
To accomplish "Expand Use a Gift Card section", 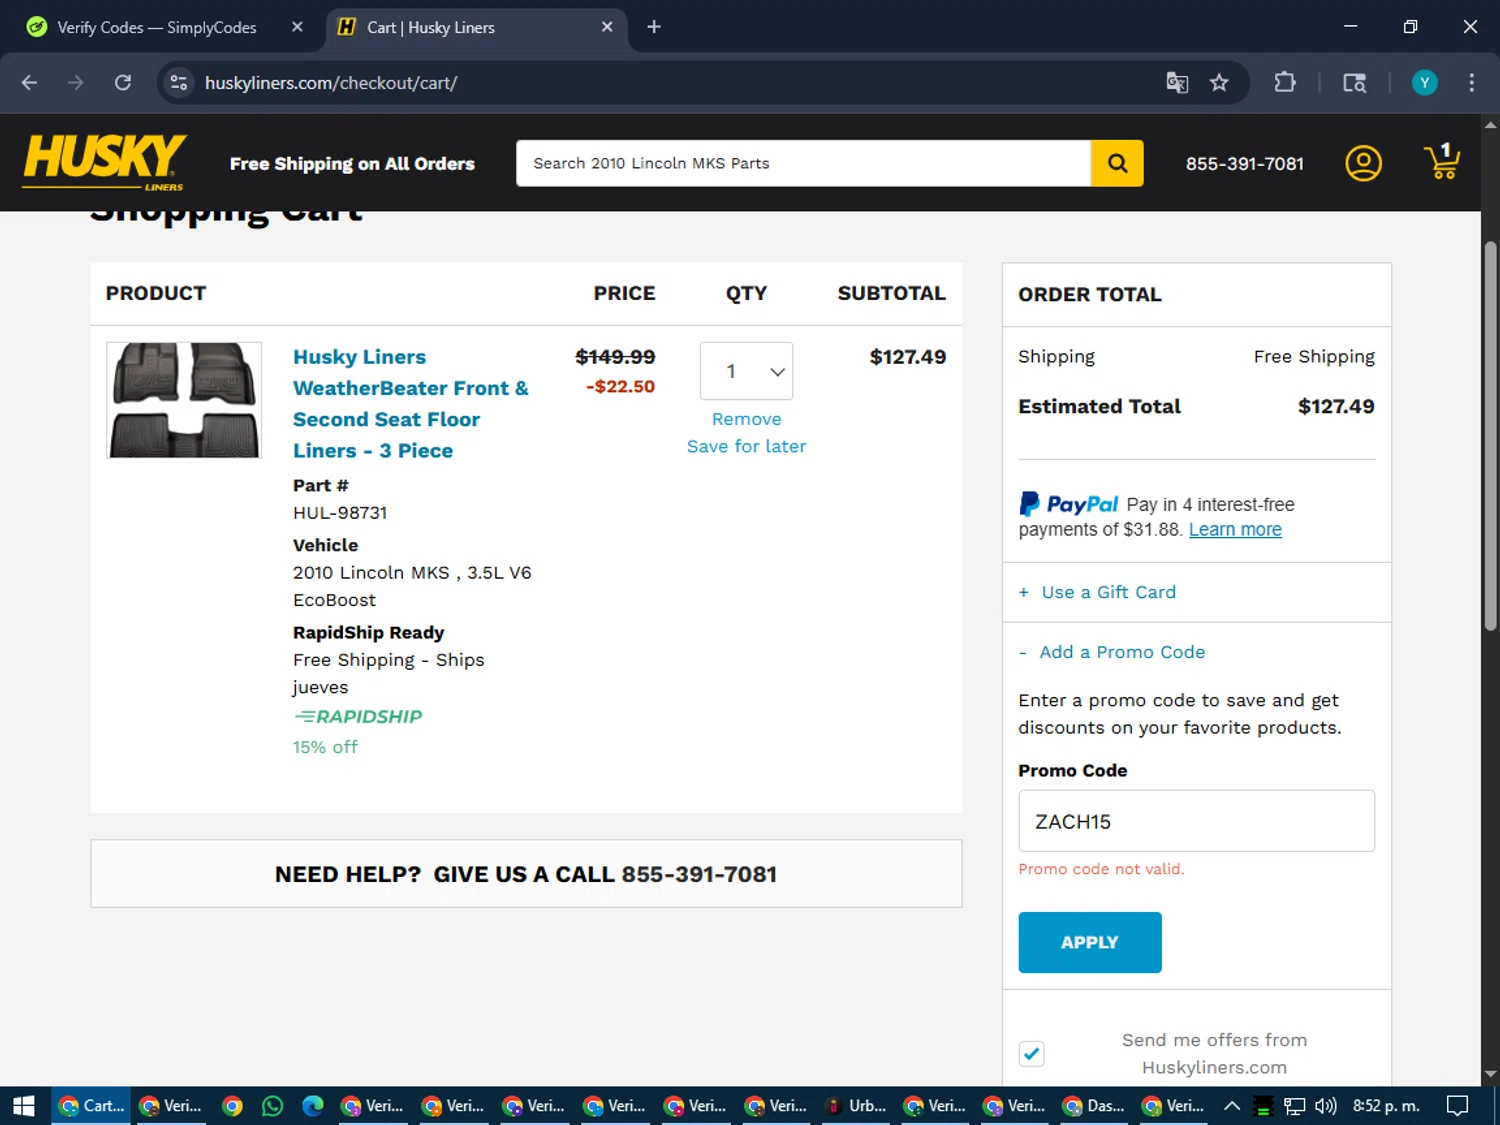I will [1097, 592].
